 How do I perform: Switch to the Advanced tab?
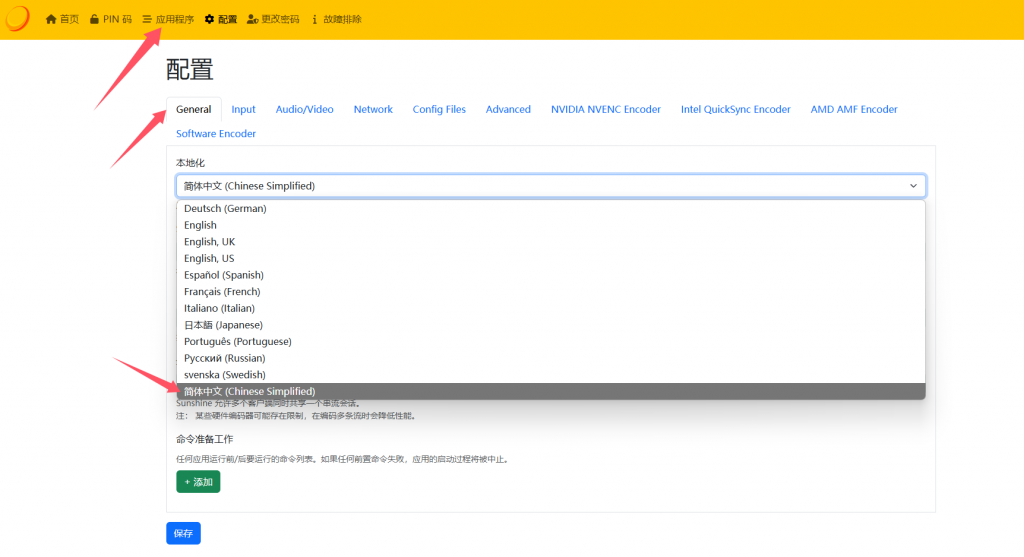508,109
